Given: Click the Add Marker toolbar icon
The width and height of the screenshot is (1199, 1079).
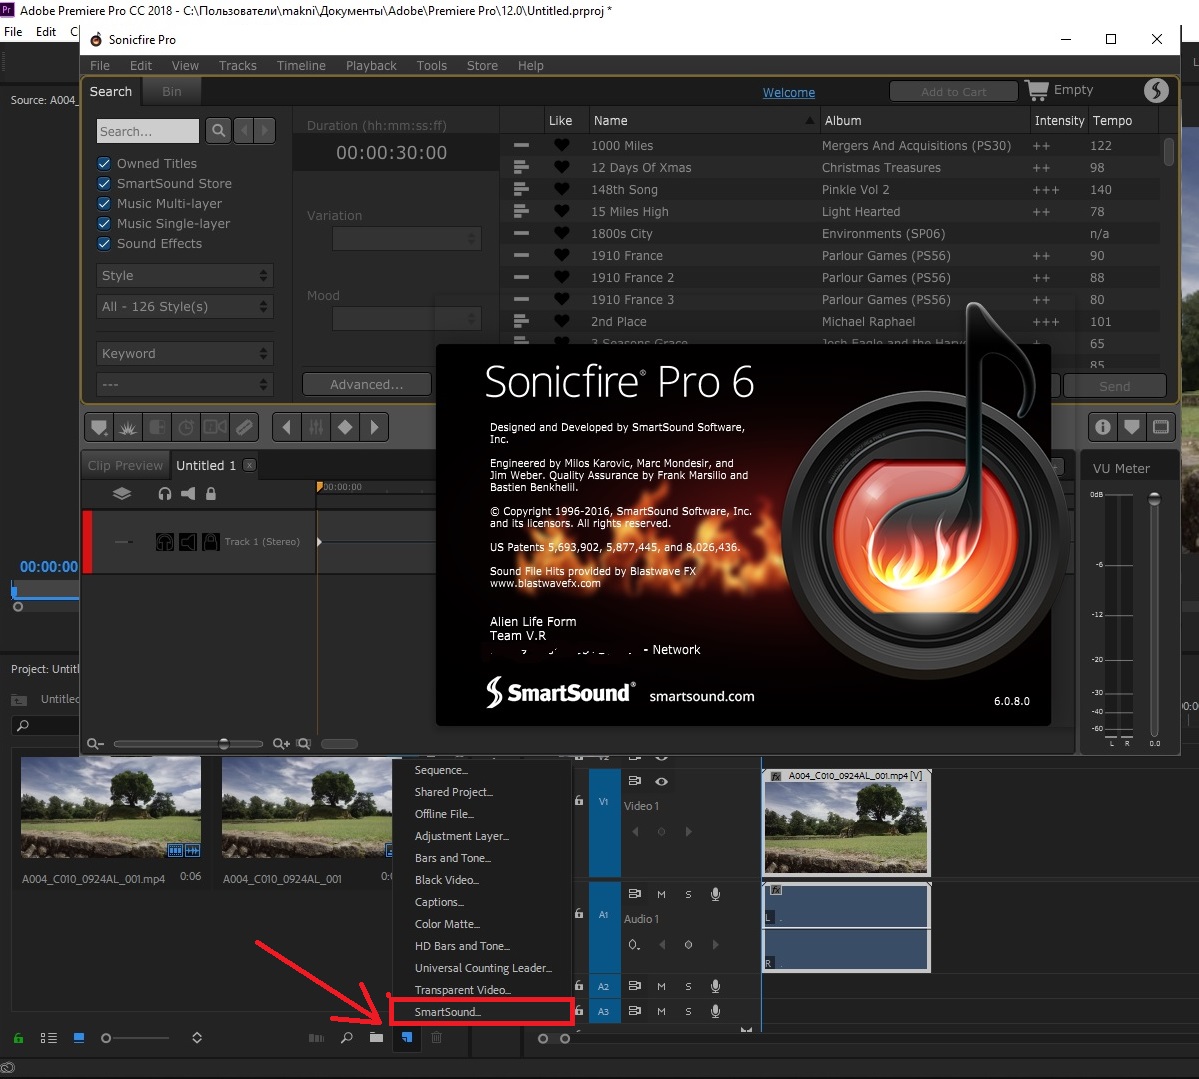Looking at the screenshot, I should point(99,427).
